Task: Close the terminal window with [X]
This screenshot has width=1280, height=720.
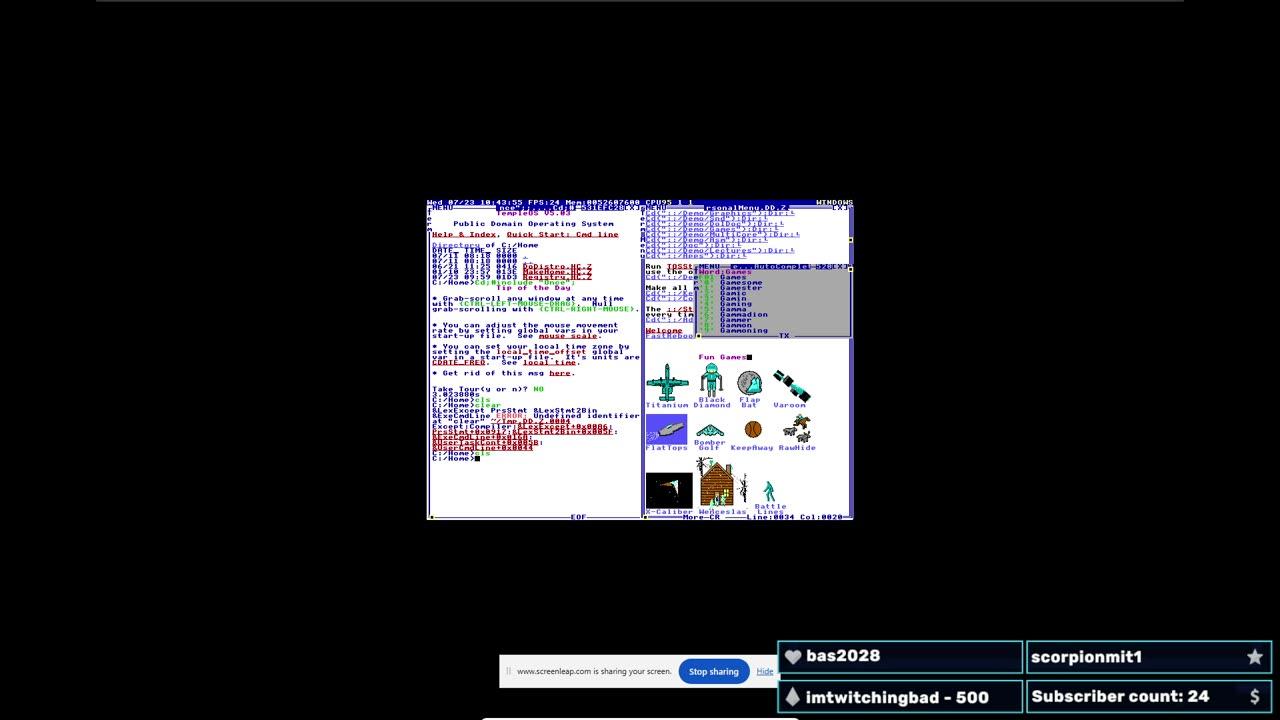Action: tap(632, 208)
